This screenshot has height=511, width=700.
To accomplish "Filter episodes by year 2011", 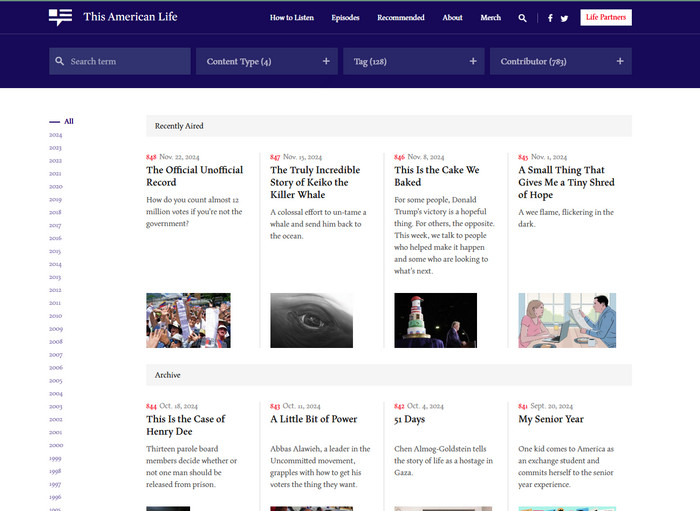I will point(55,303).
